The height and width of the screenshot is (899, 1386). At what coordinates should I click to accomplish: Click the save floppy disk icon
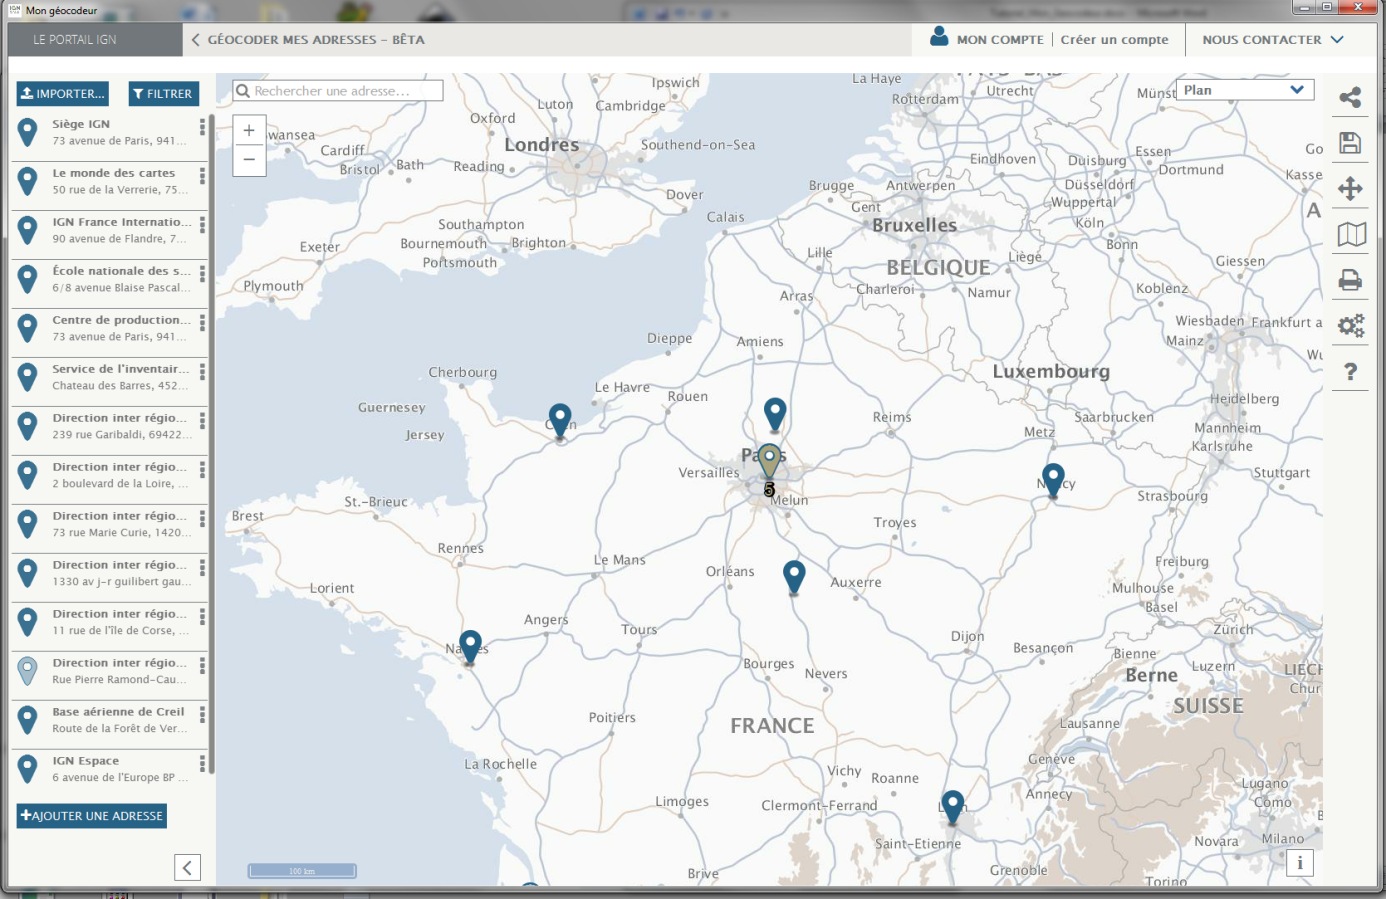pyautogui.click(x=1350, y=143)
